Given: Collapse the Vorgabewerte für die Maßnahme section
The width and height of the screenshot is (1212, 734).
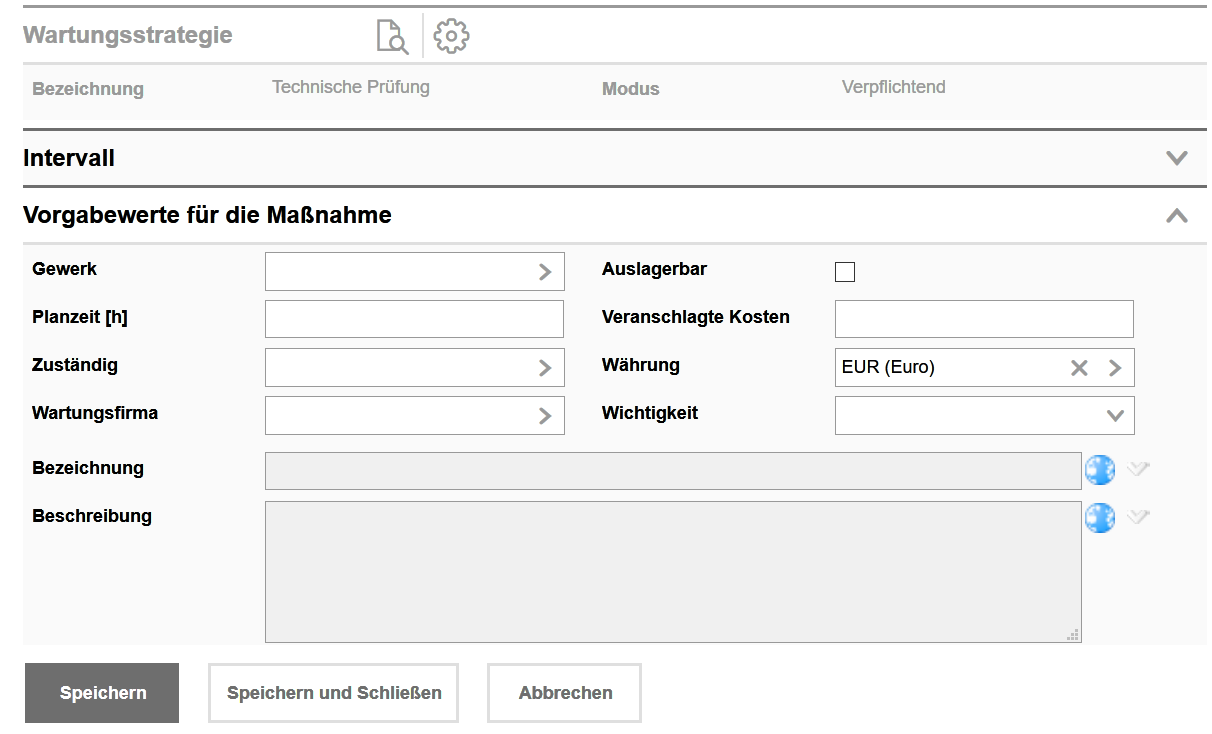Looking at the screenshot, I should click(1177, 215).
